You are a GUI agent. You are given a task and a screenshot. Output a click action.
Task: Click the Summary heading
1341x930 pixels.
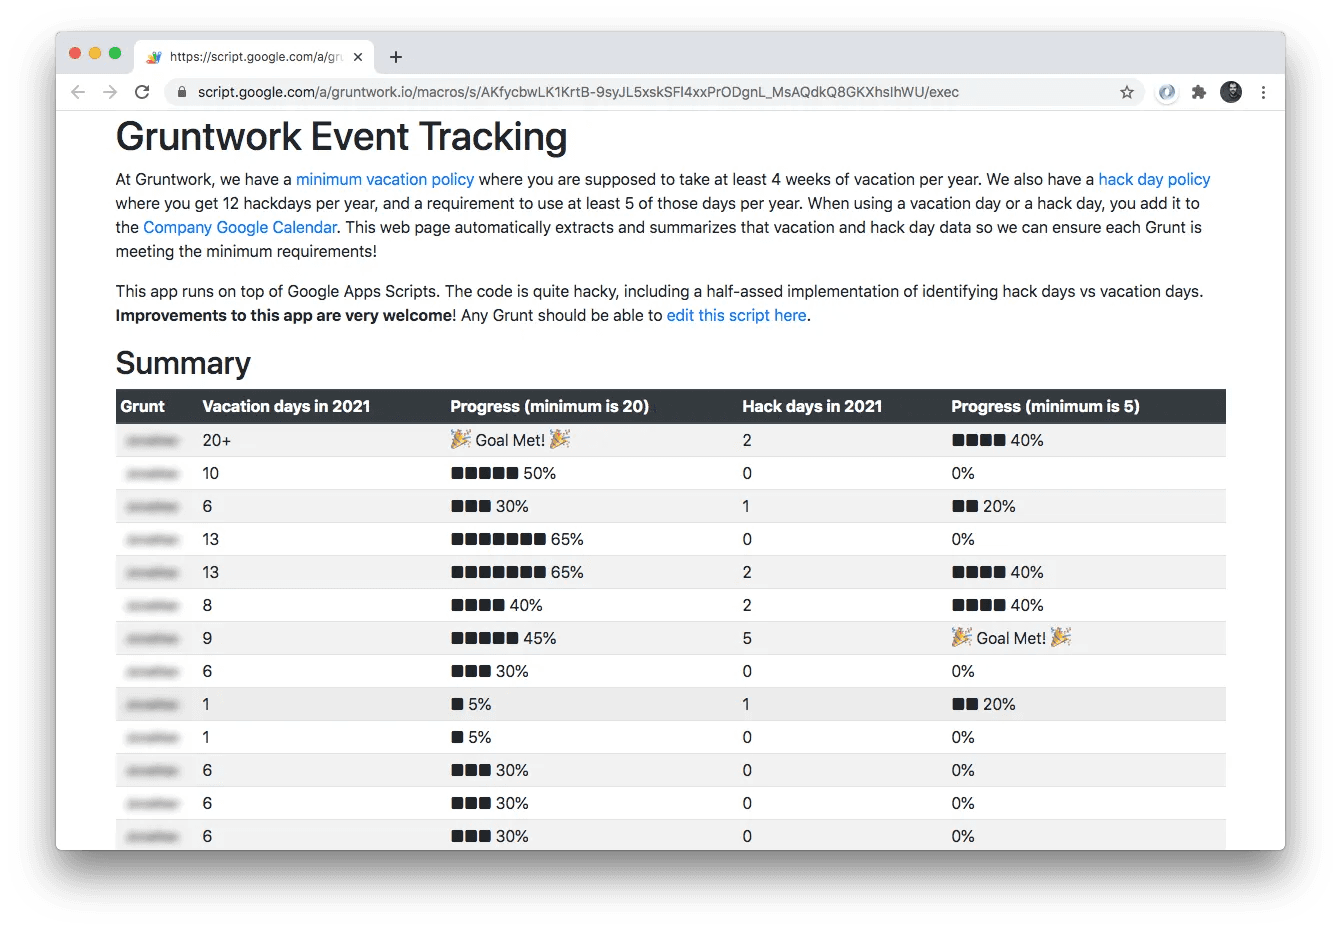[183, 363]
